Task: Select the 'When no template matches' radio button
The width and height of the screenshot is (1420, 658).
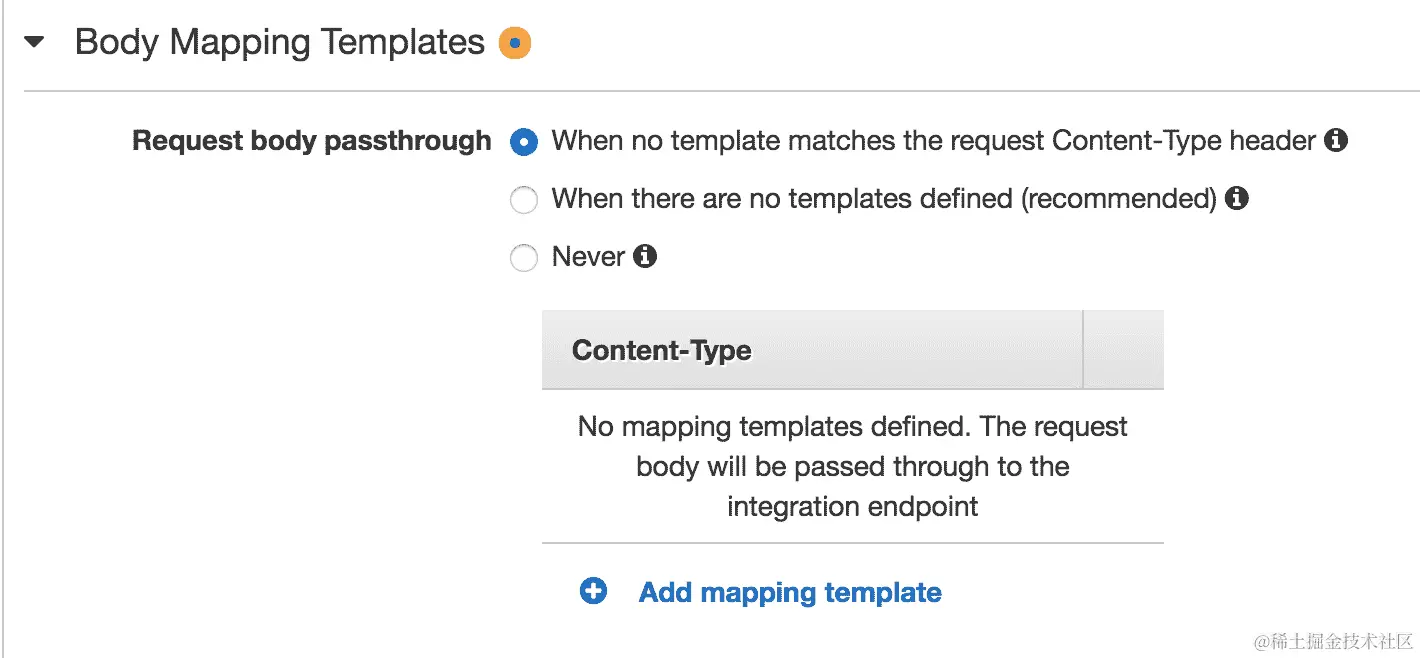Action: pyautogui.click(x=524, y=142)
